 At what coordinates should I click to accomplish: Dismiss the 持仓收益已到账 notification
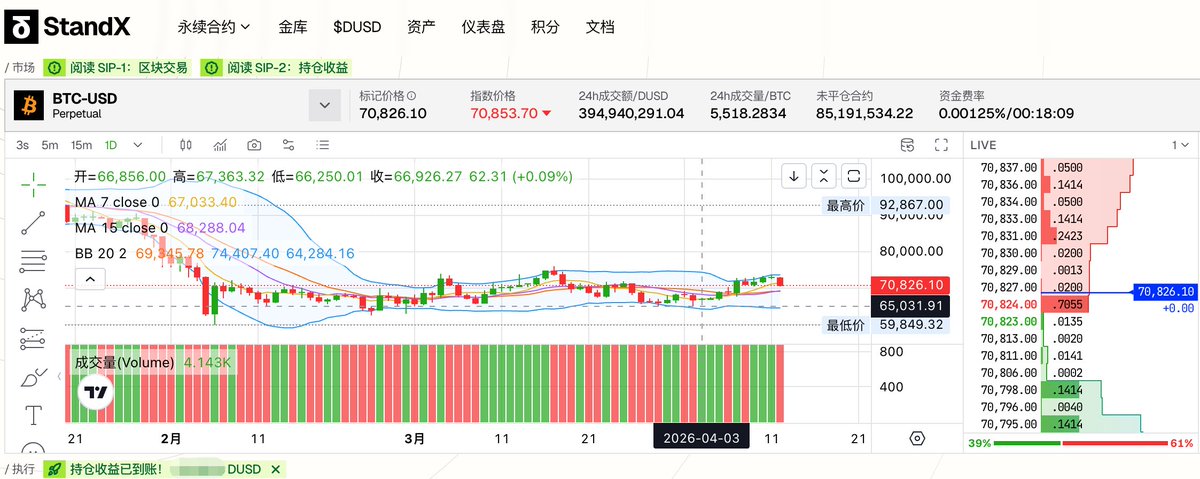[x=275, y=468]
